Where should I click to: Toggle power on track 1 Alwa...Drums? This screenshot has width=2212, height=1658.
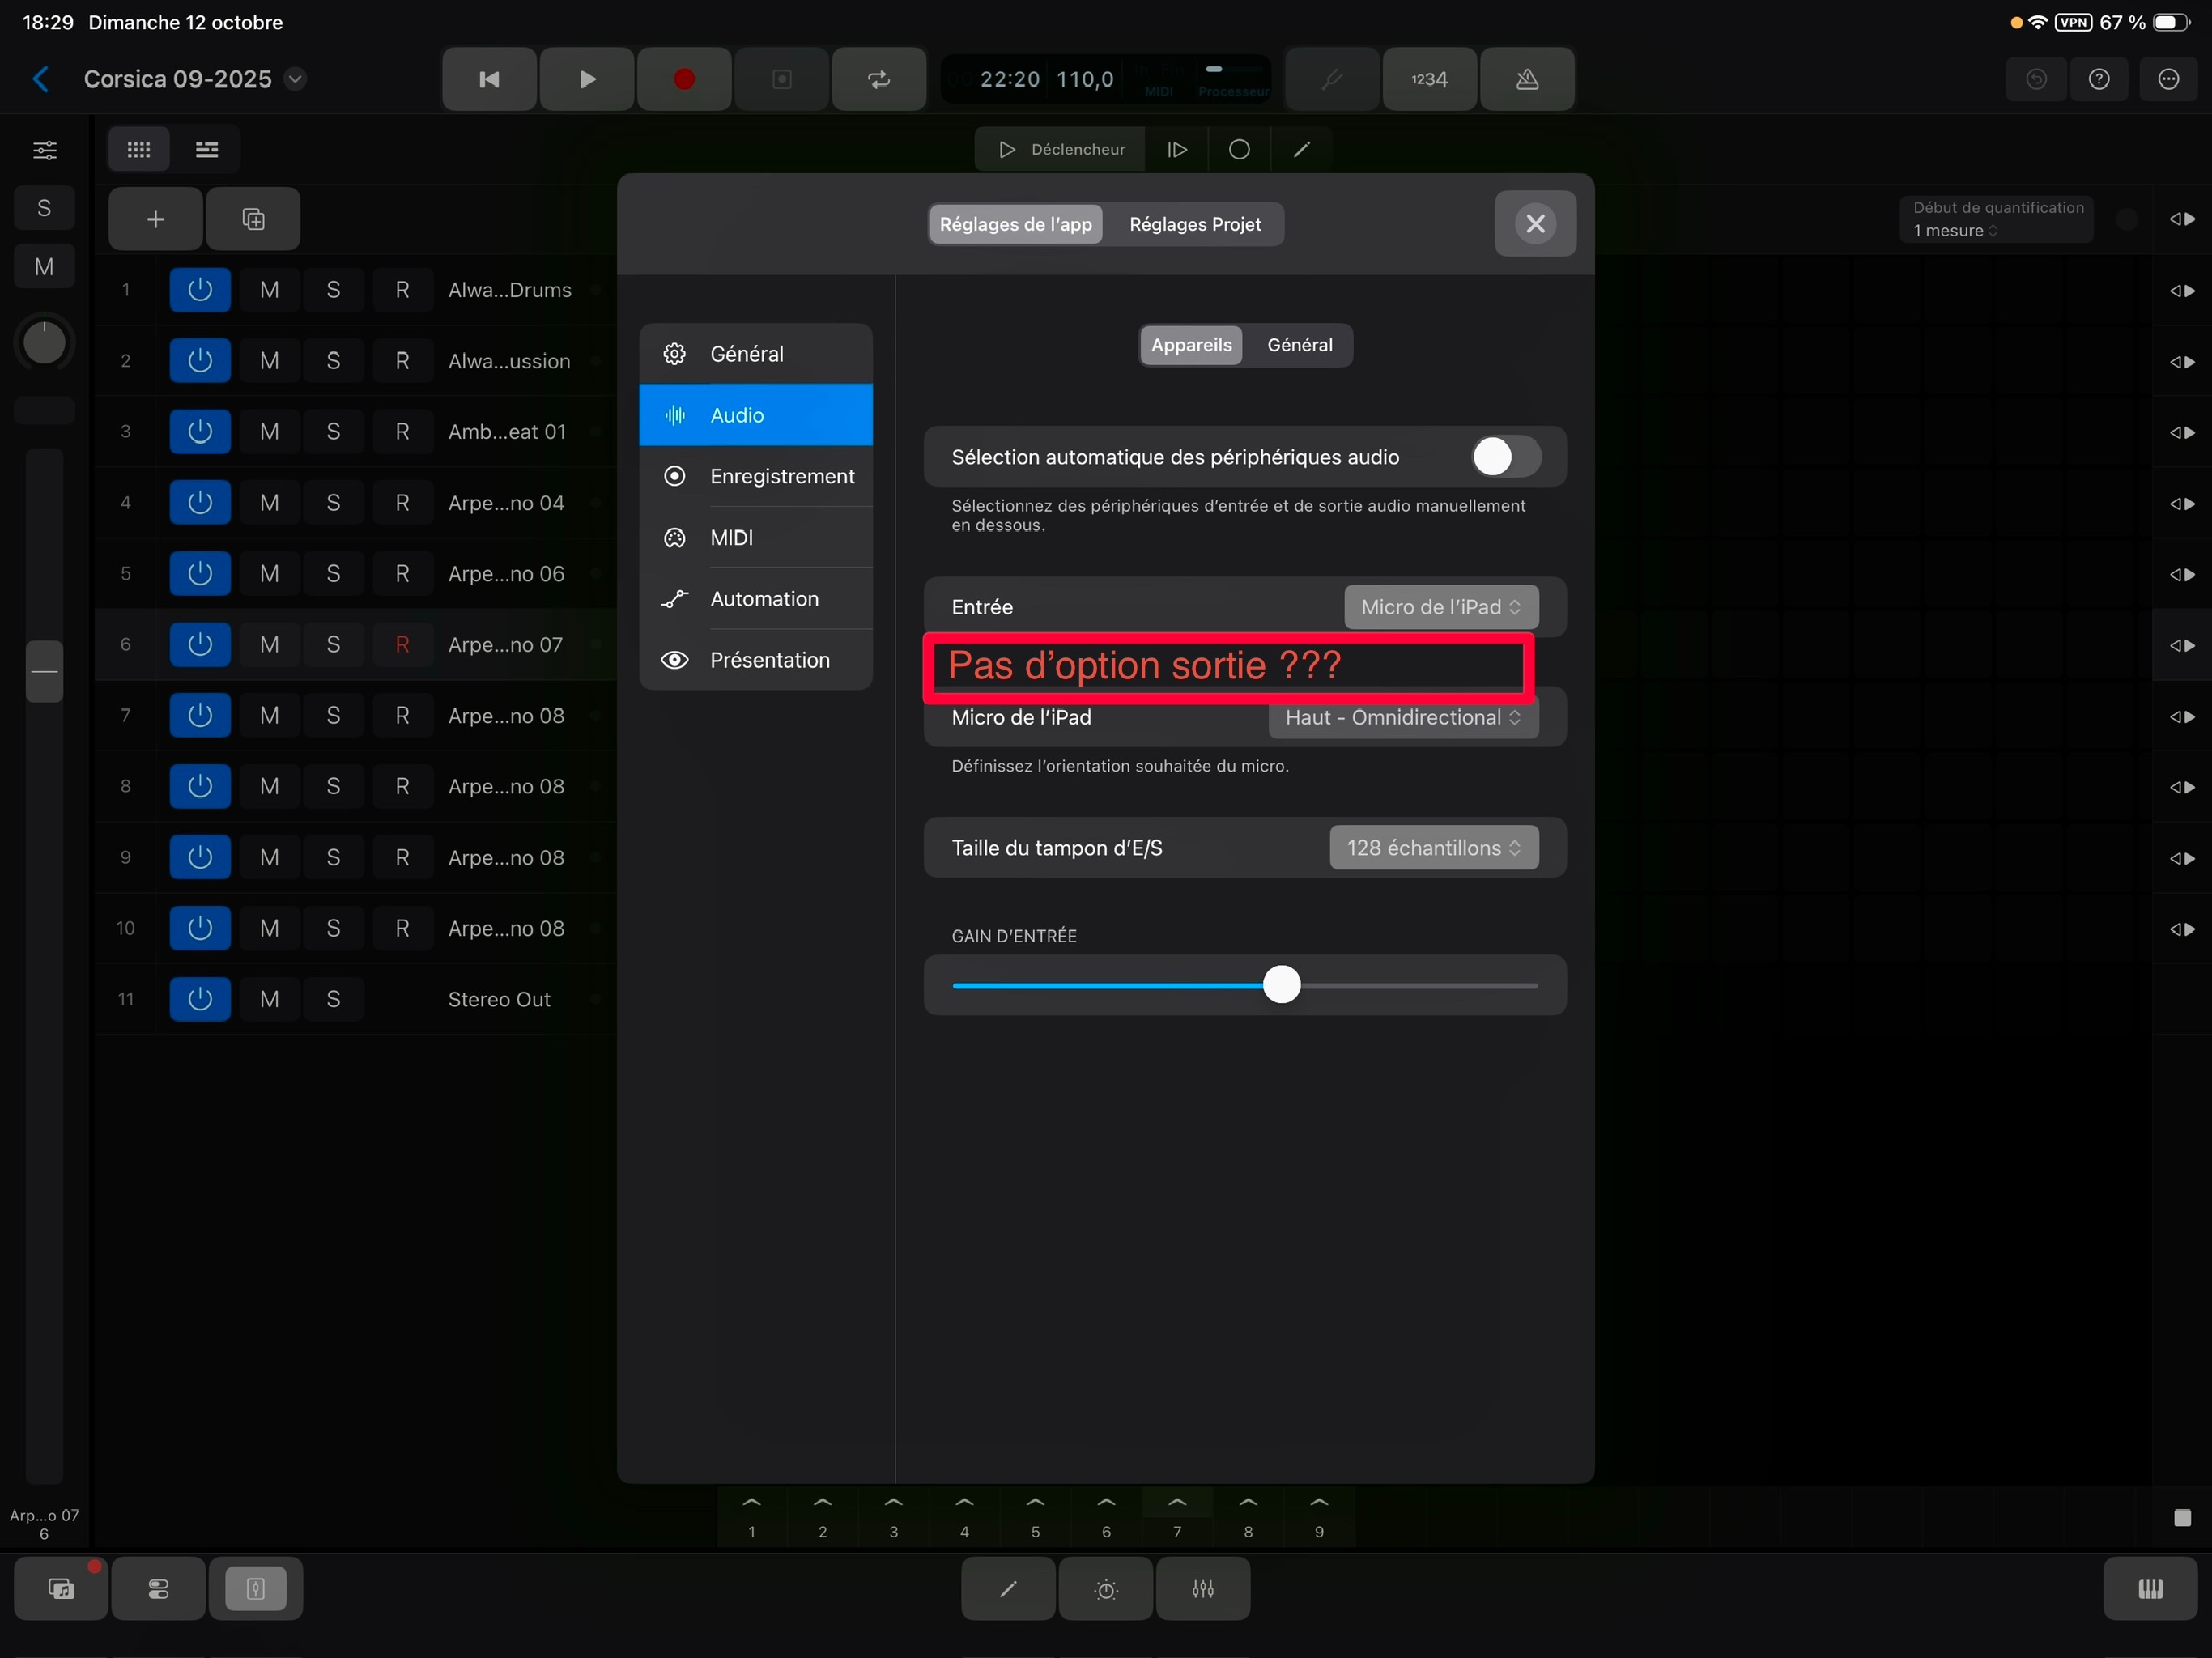point(200,290)
